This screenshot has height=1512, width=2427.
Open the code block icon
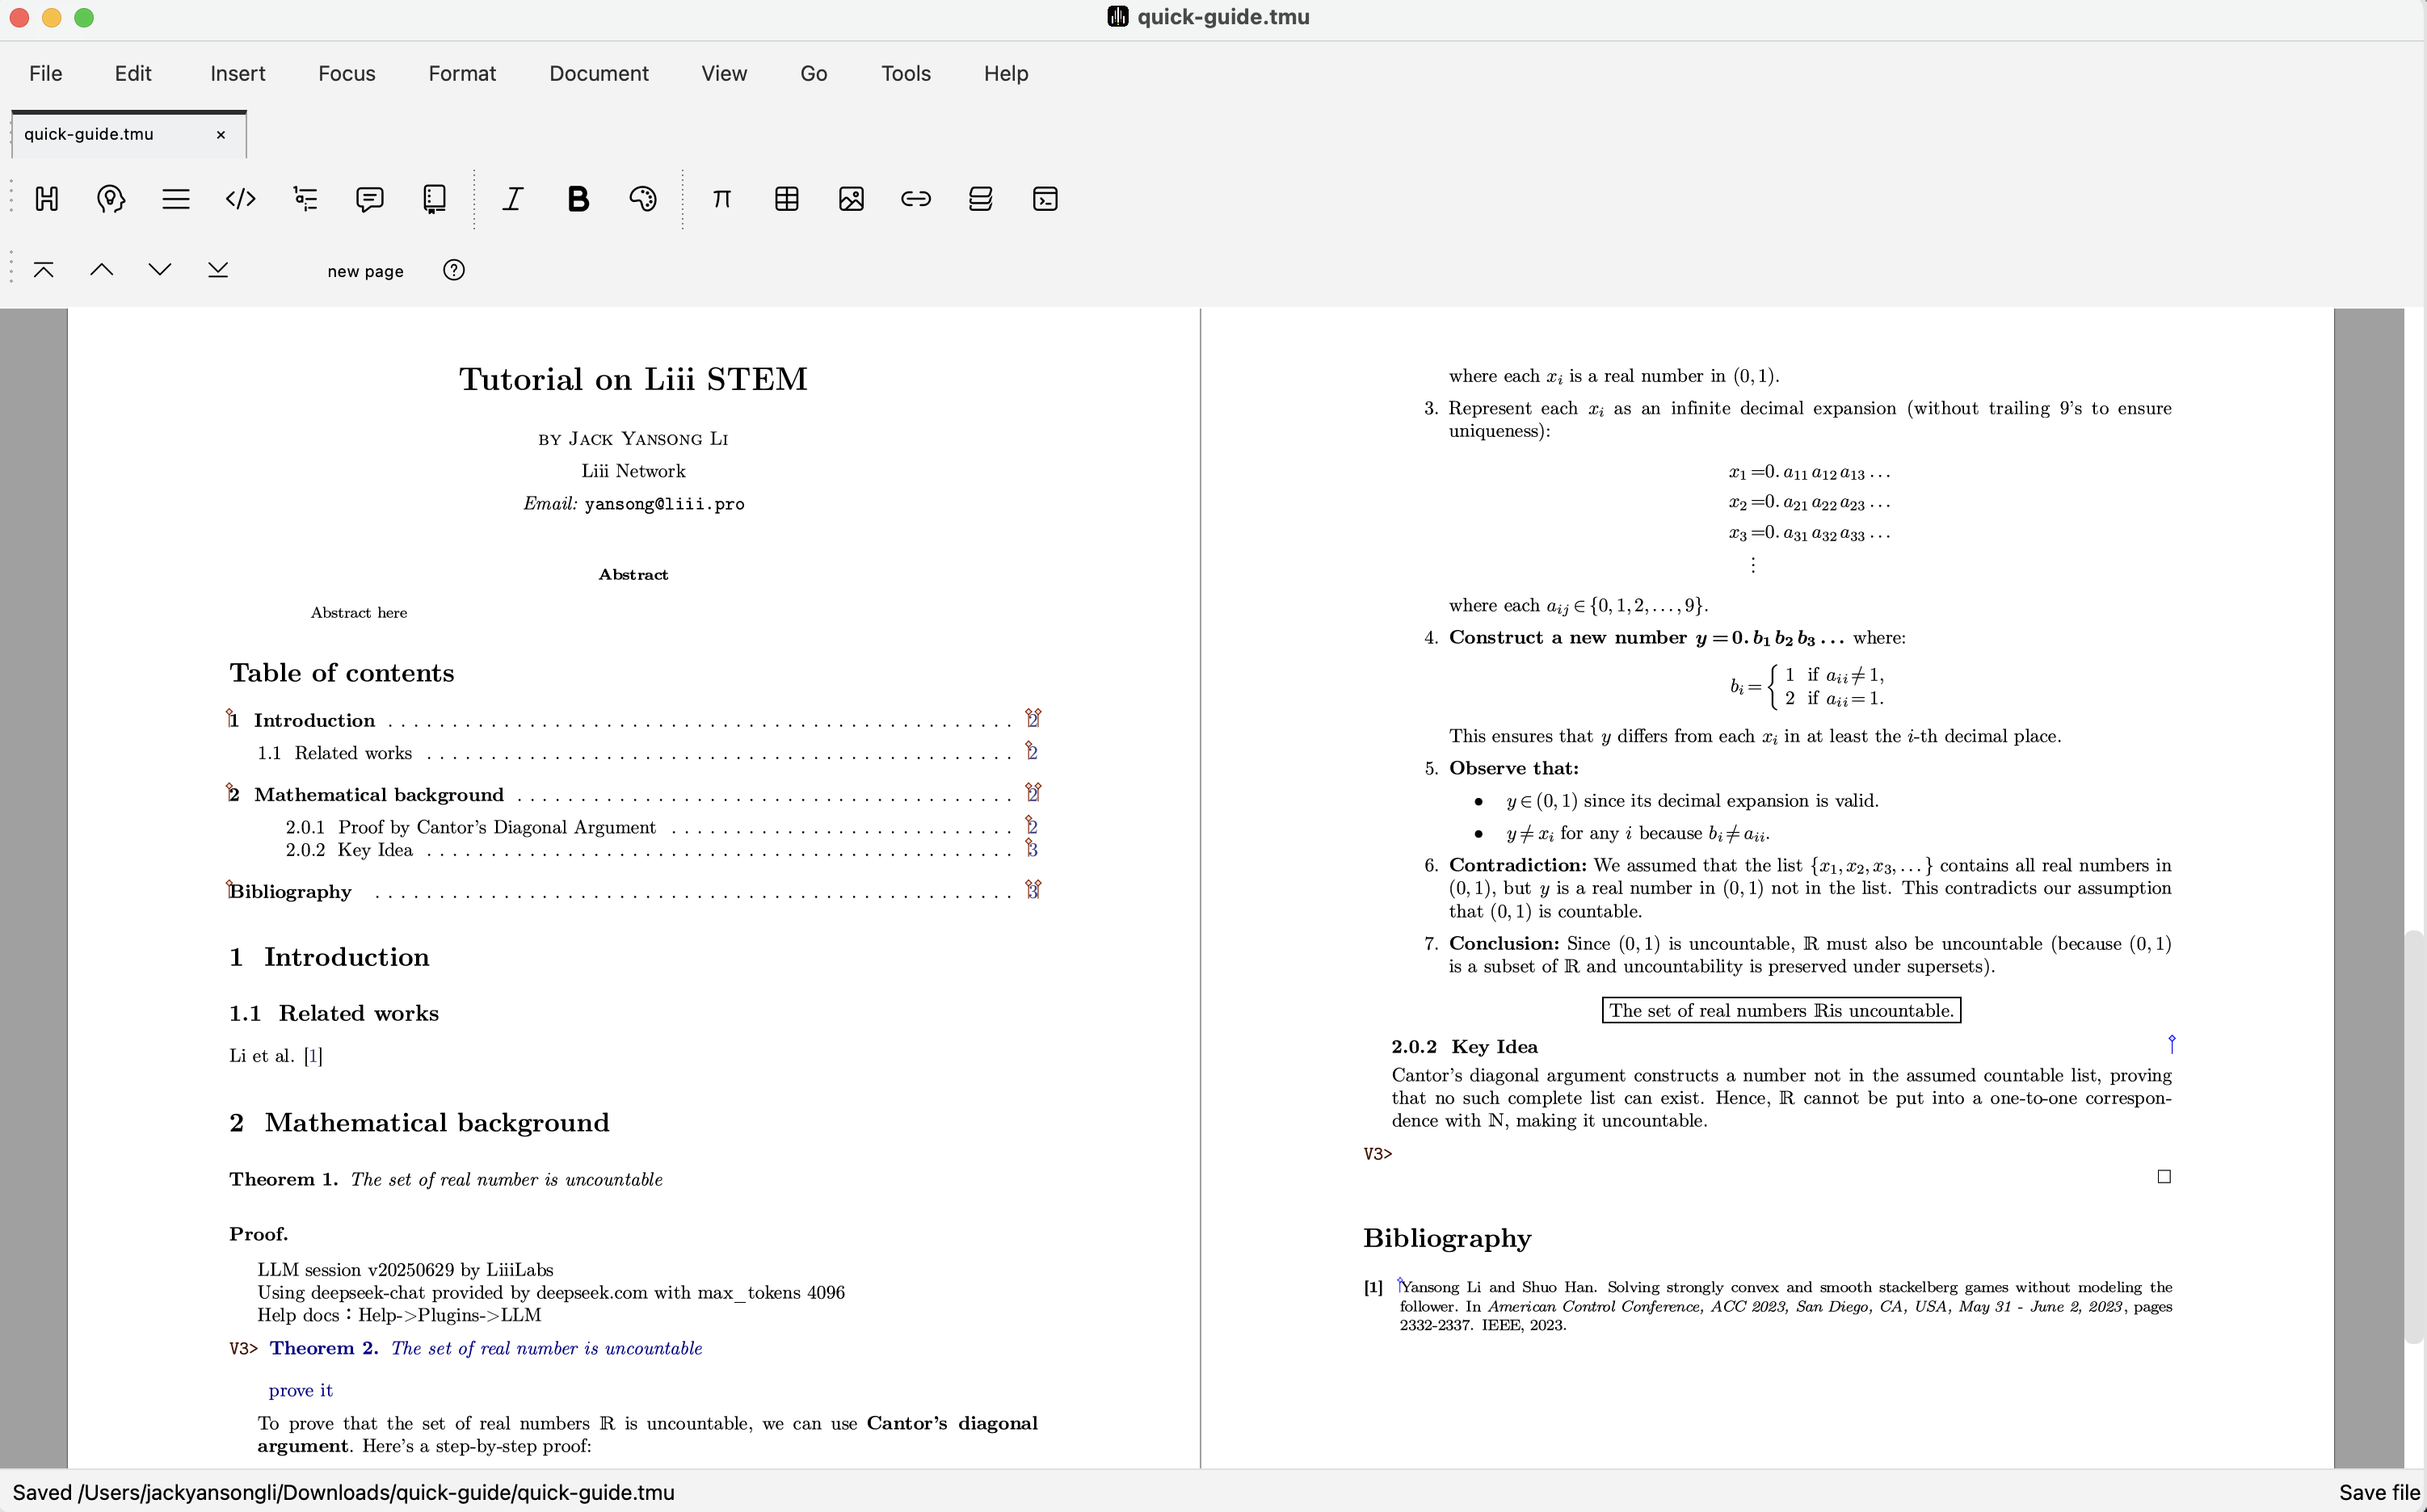coord(240,199)
